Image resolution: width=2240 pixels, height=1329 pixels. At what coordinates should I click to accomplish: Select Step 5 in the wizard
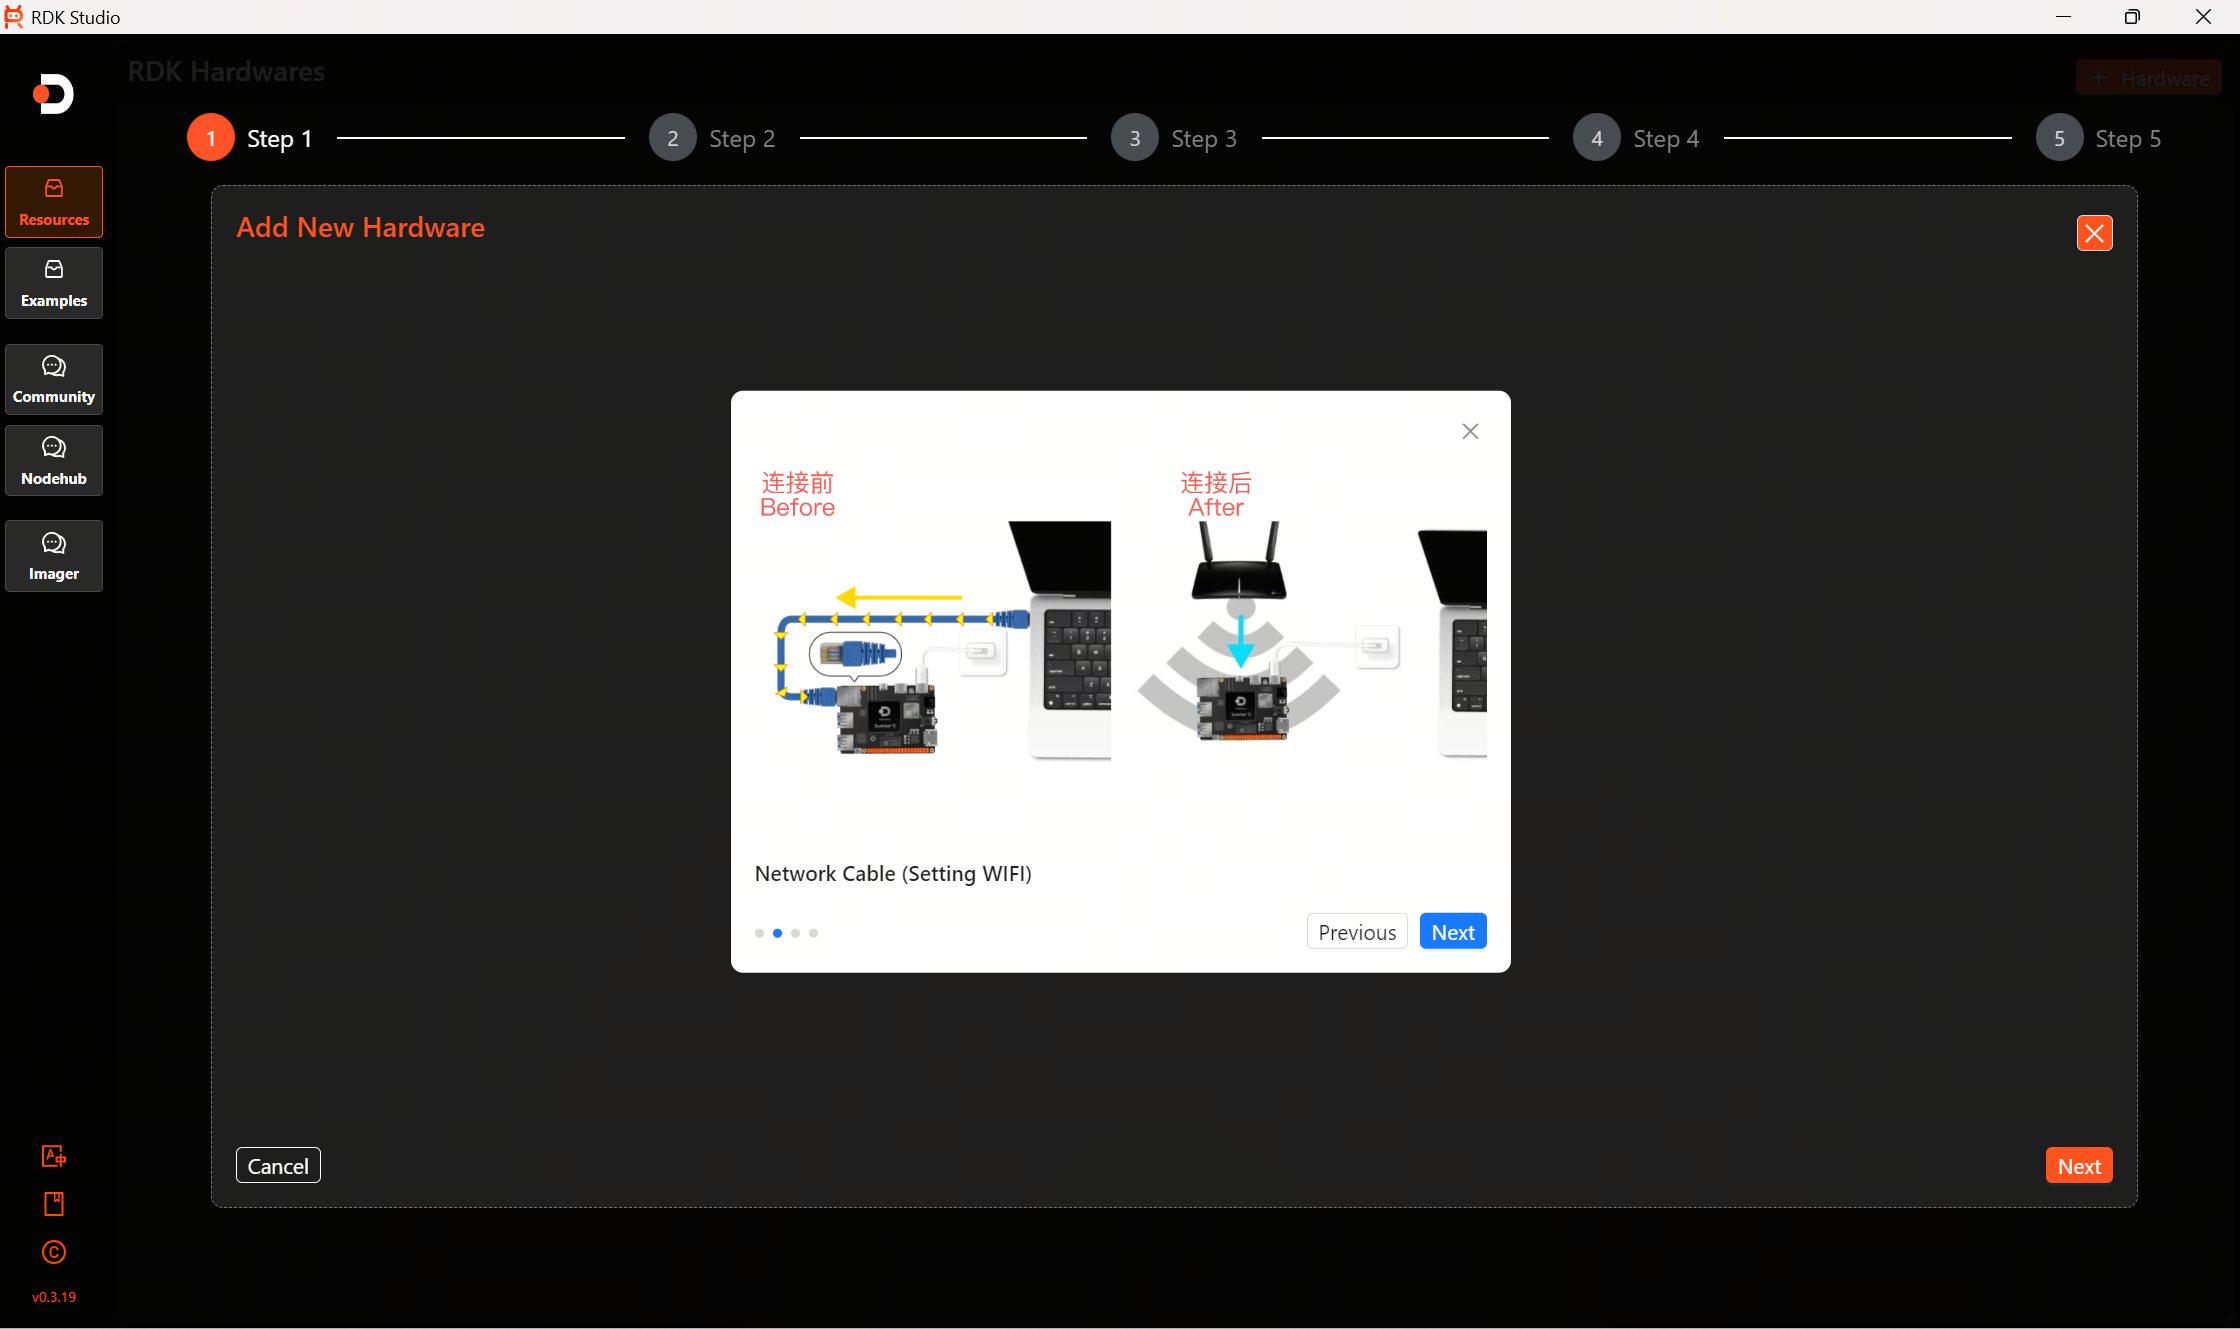pos(2059,137)
